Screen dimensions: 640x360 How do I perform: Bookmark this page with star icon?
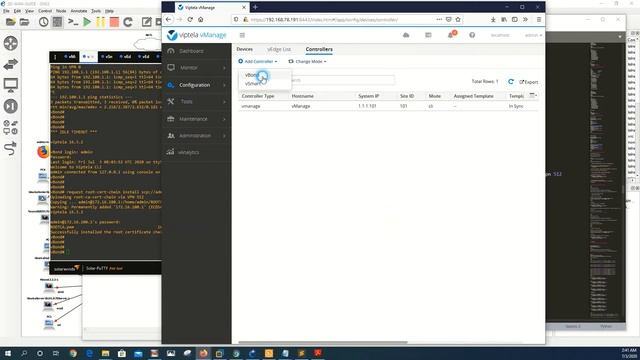458,19
